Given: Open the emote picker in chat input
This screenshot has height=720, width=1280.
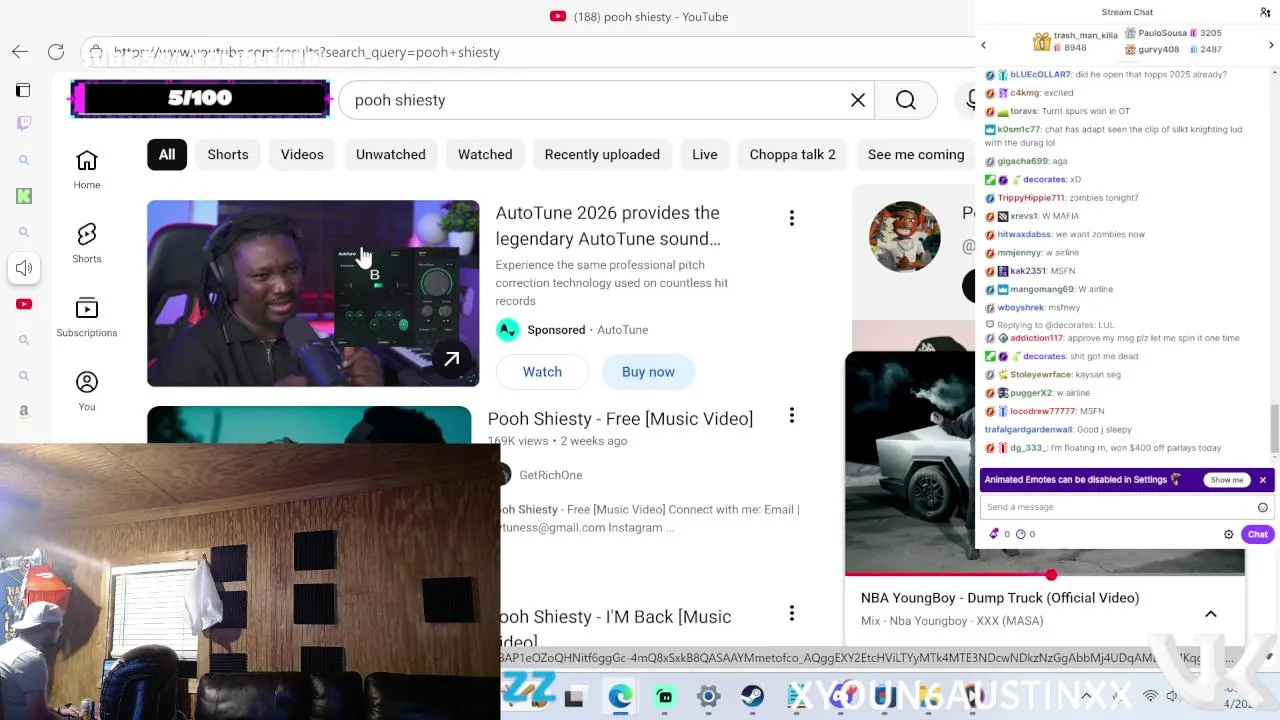Looking at the screenshot, I should (1263, 507).
